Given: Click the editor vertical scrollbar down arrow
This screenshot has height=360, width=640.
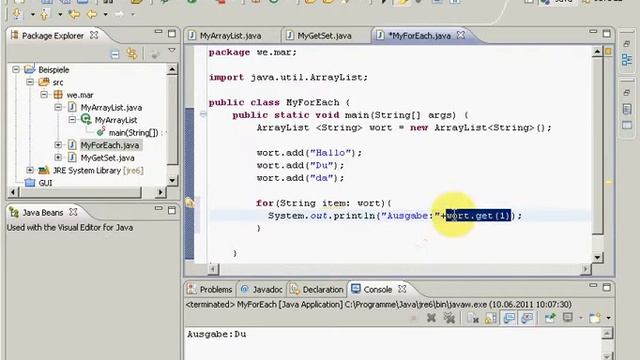Looking at the screenshot, I should click(x=597, y=257).
